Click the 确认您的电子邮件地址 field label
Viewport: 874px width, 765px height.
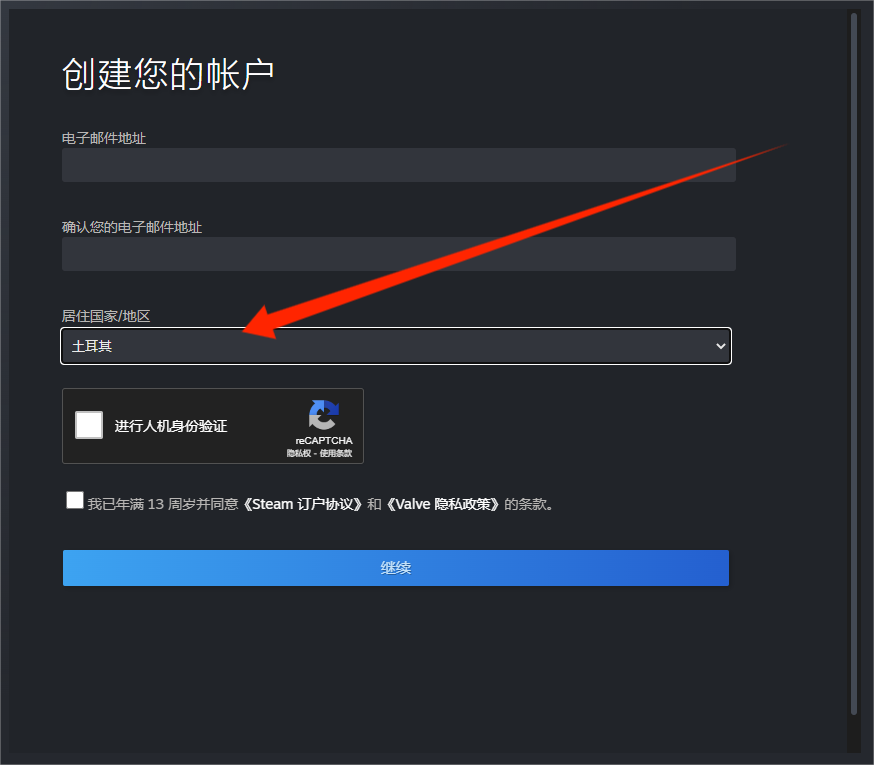[132, 227]
